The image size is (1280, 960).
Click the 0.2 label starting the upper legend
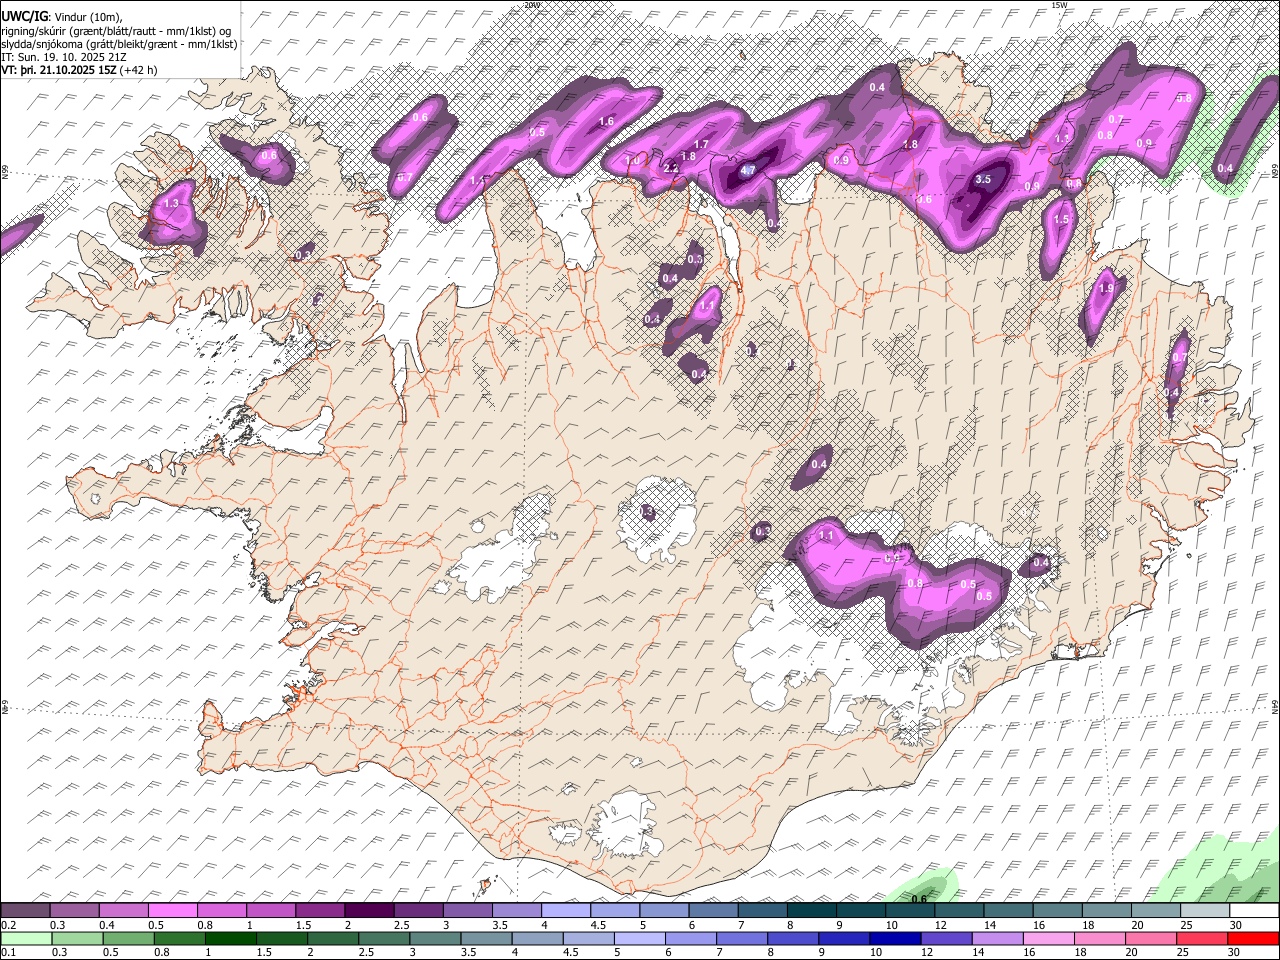click(x=9, y=925)
